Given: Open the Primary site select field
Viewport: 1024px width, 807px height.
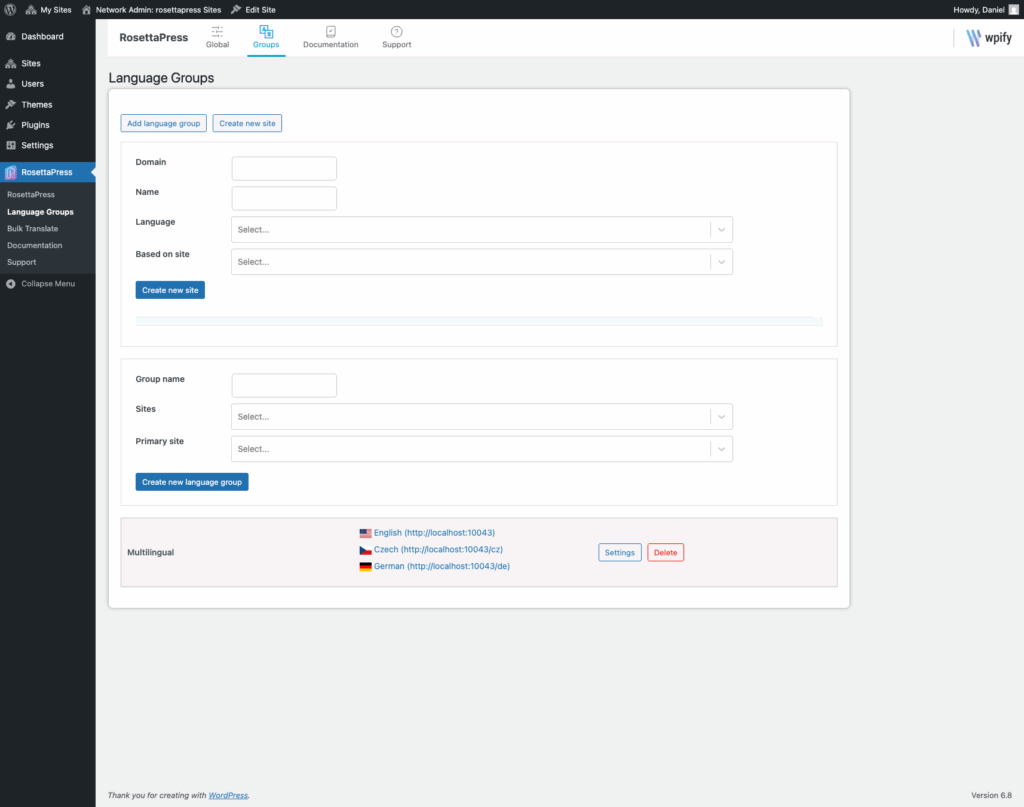Looking at the screenshot, I should point(482,449).
